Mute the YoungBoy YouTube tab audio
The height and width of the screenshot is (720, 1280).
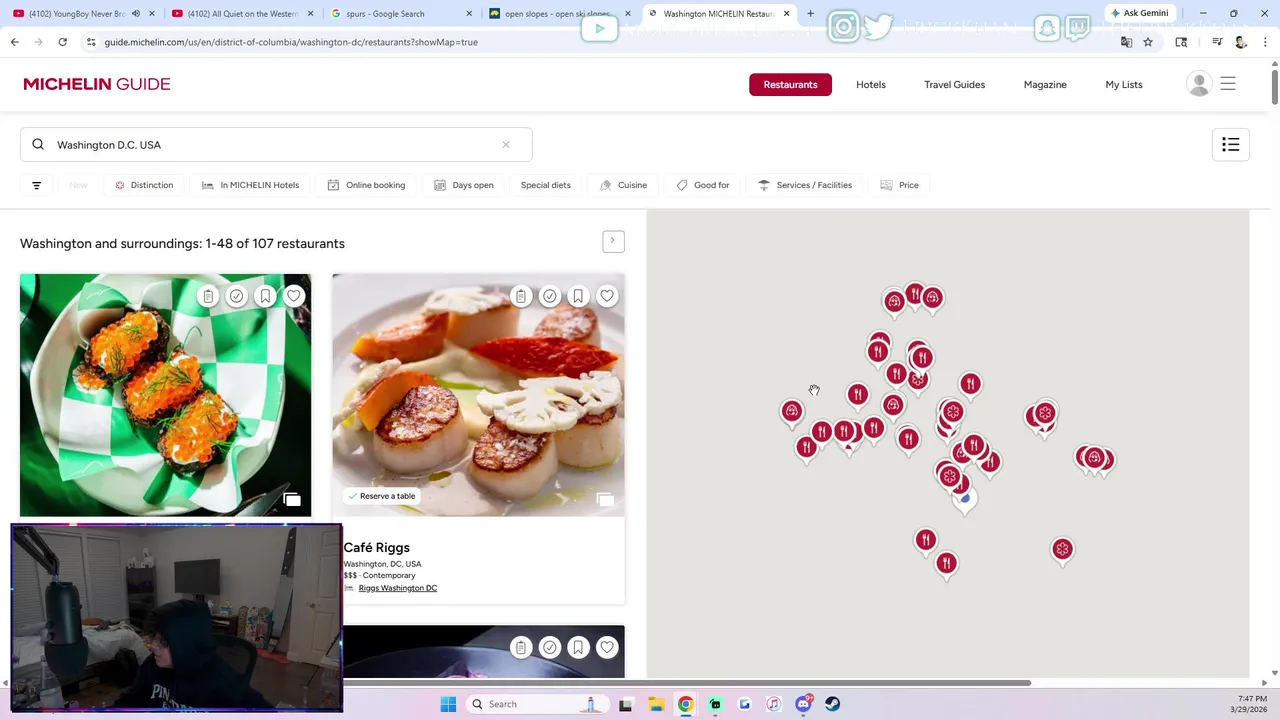point(136,13)
